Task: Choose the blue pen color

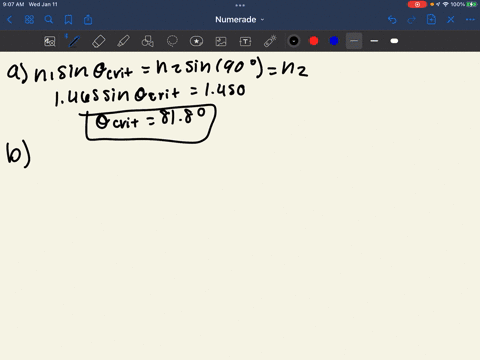Action: pyautogui.click(x=334, y=41)
